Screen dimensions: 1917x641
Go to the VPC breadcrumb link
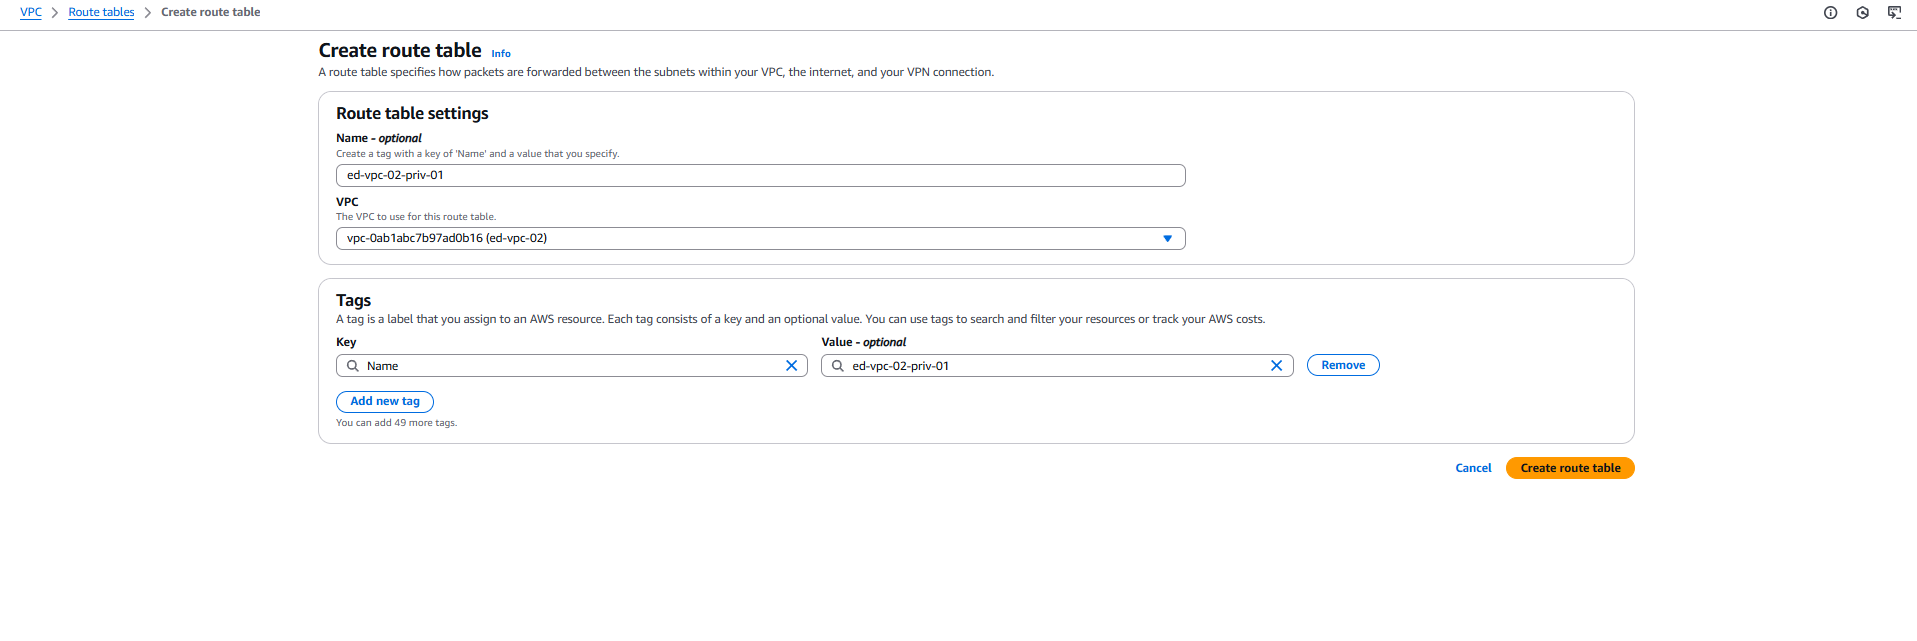pos(31,12)
